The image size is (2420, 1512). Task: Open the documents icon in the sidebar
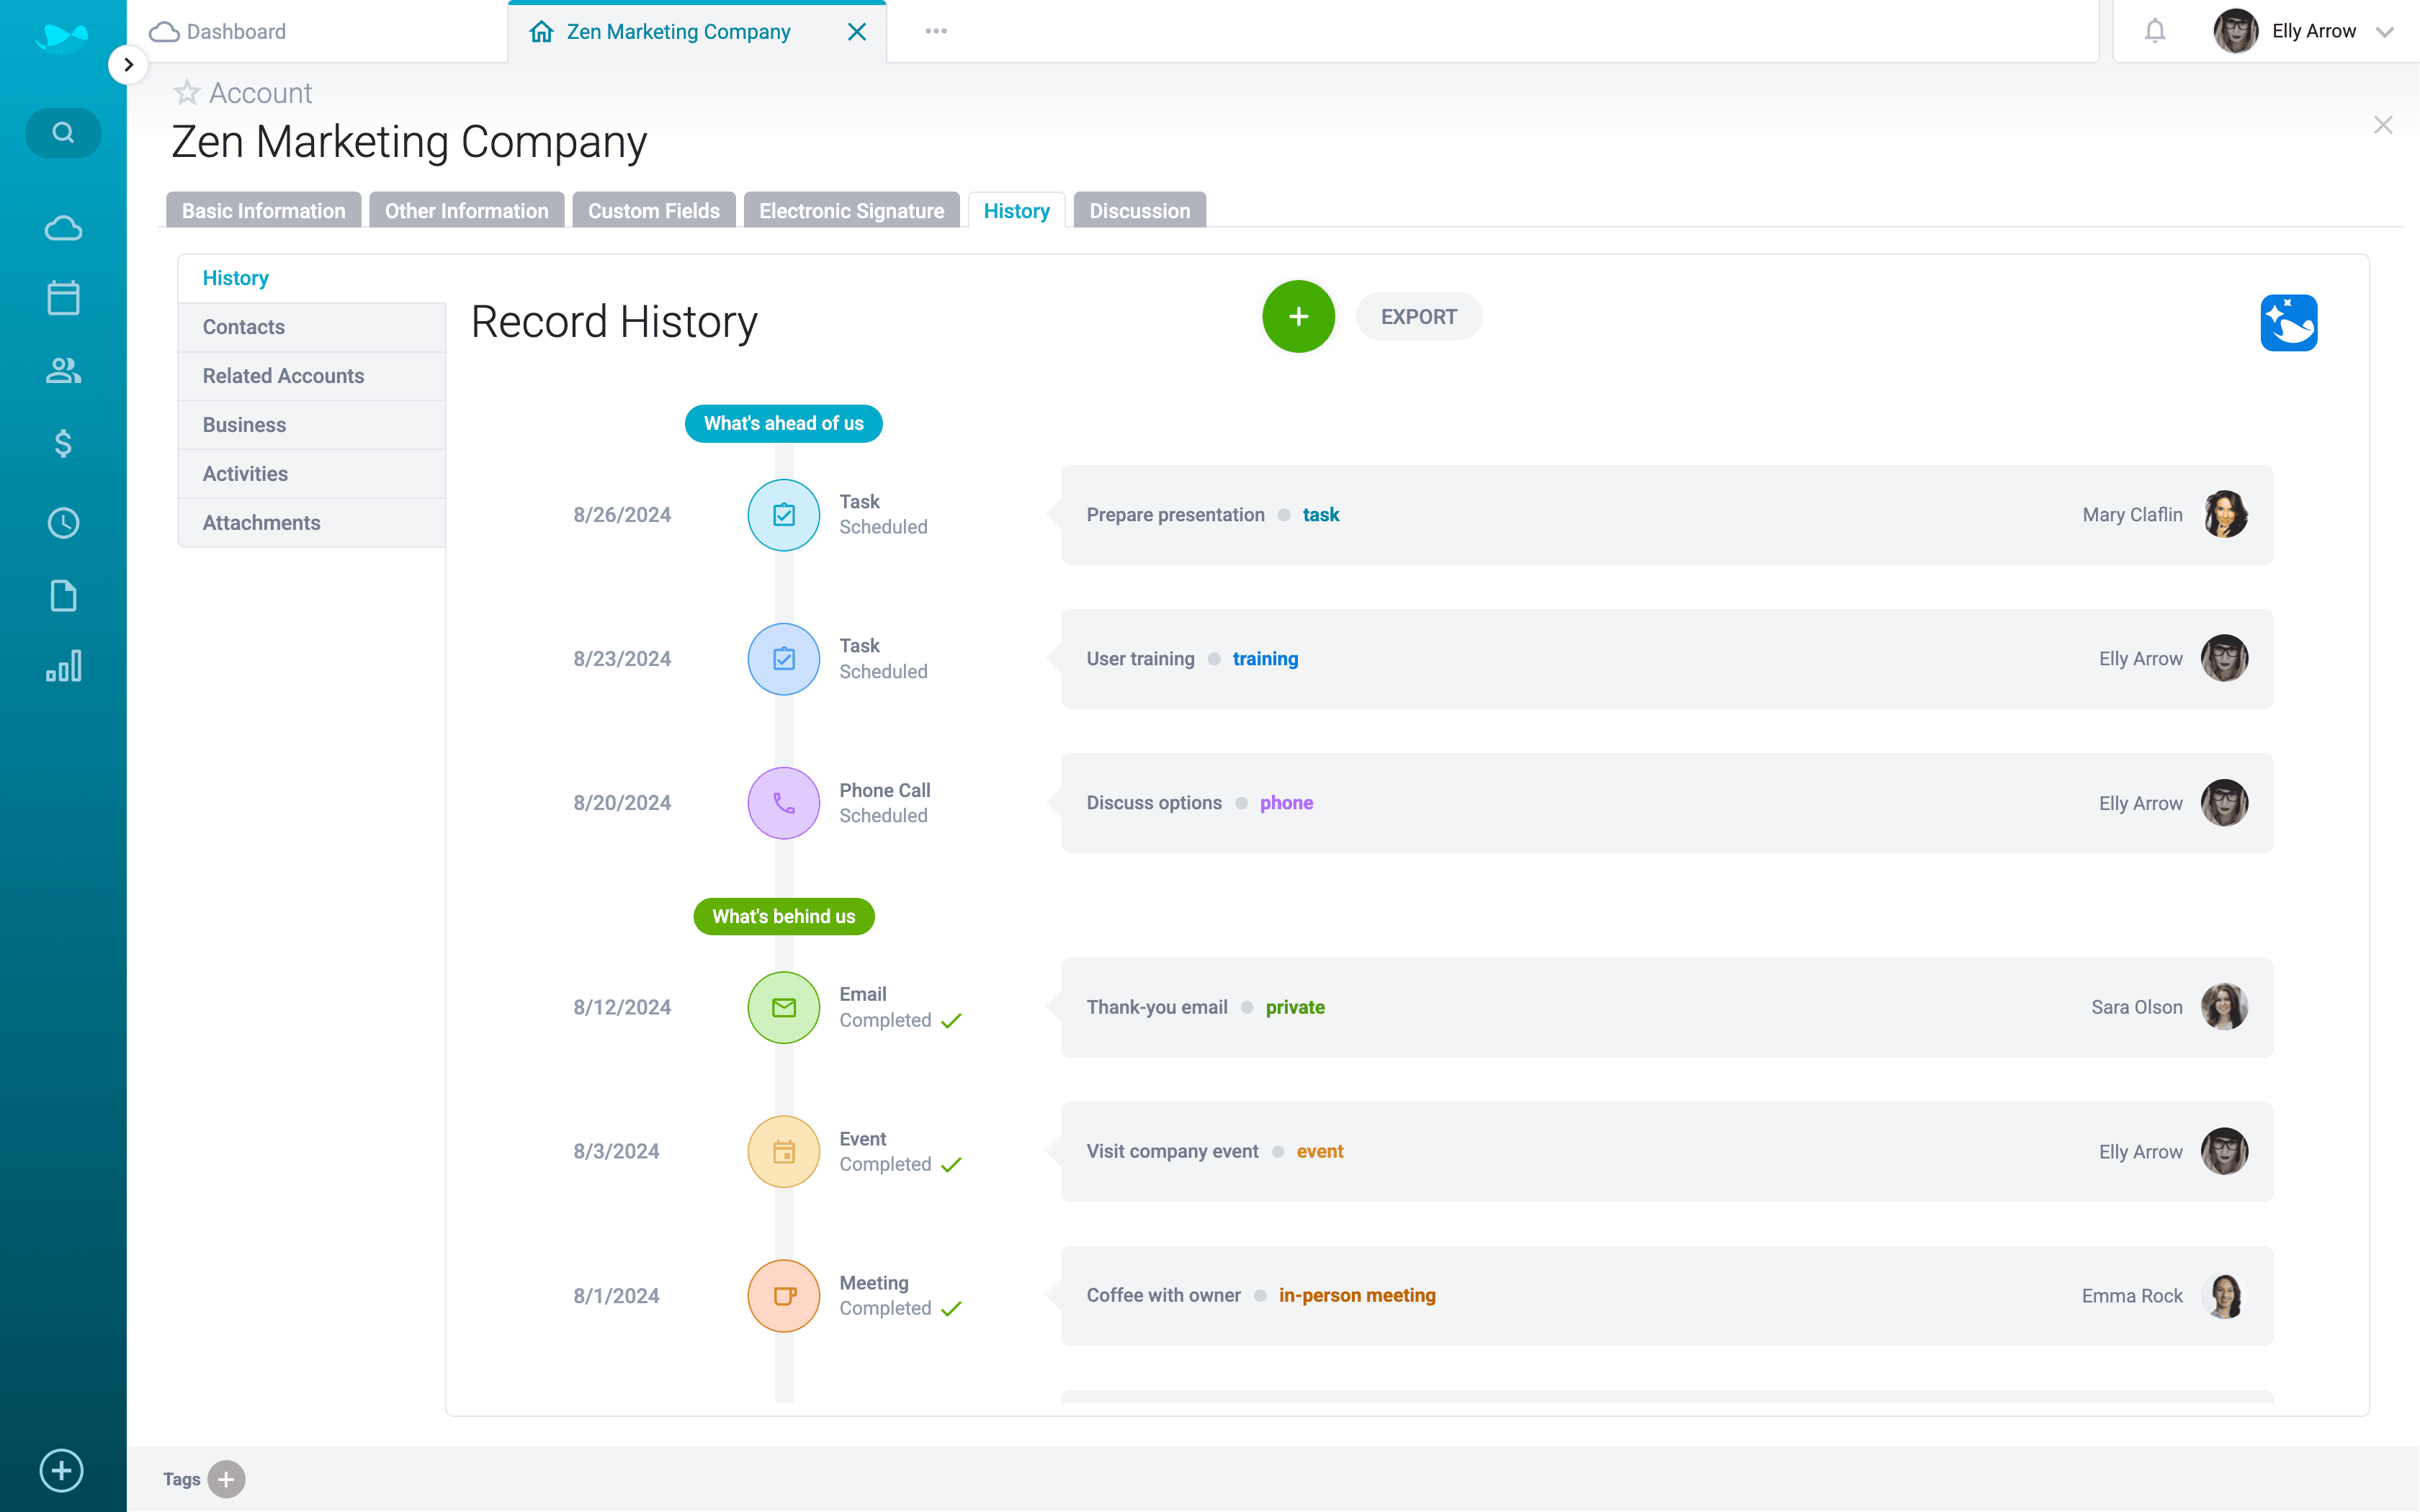click(63, 595)
